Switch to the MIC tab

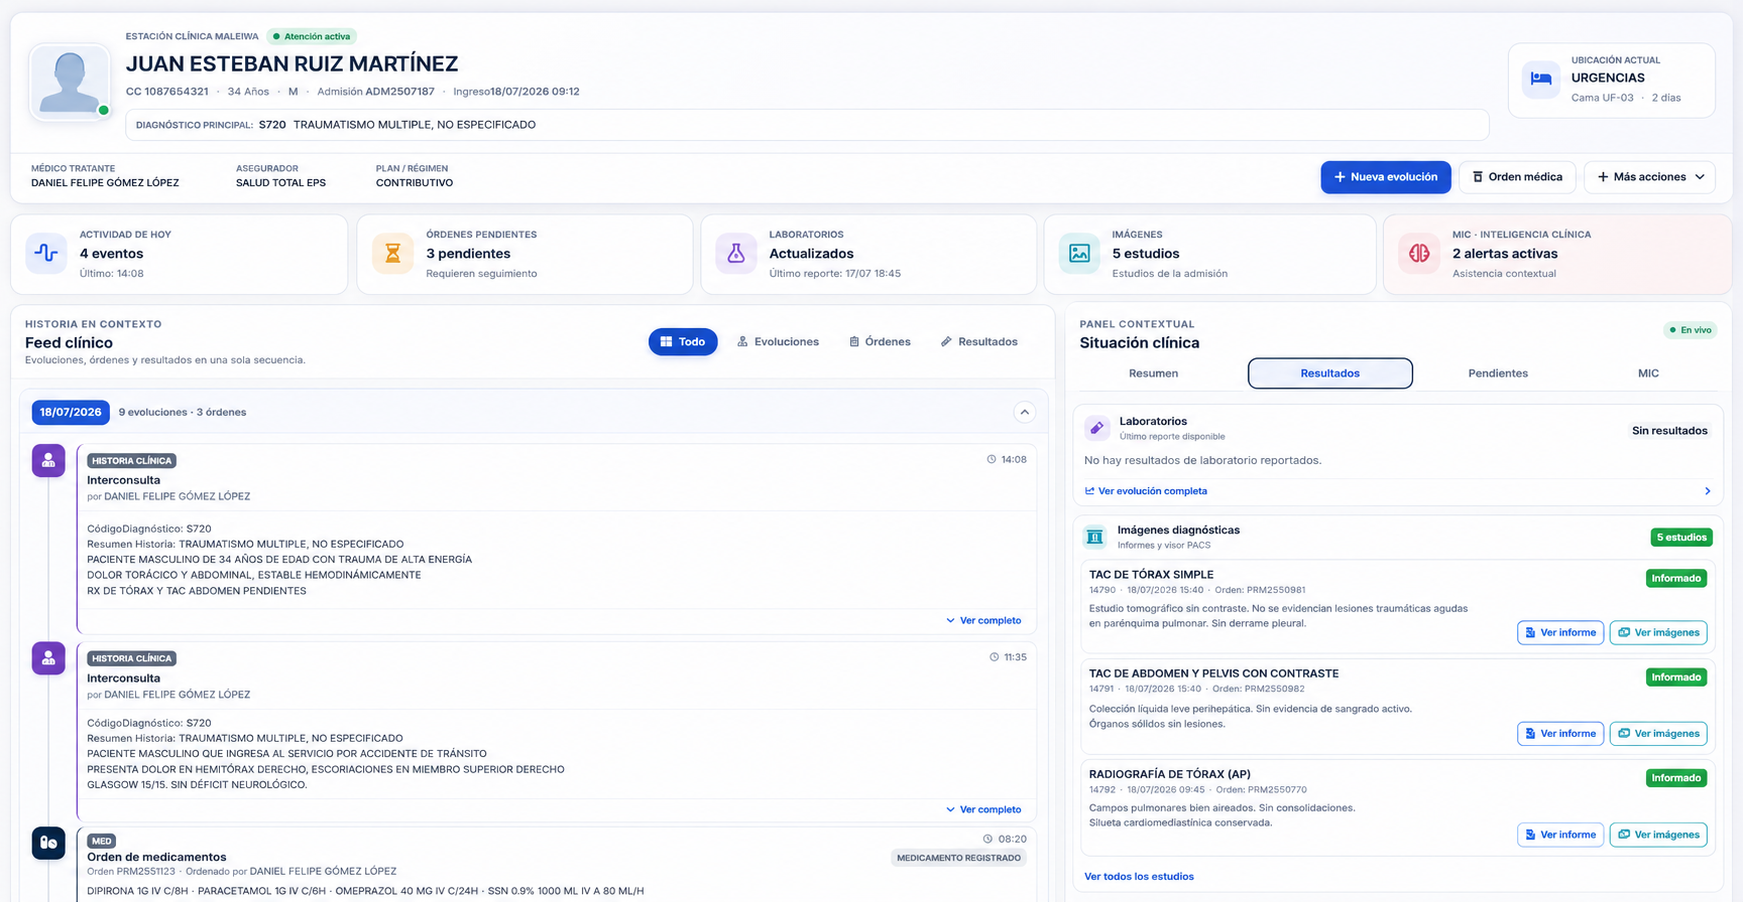click(1648, 373)
